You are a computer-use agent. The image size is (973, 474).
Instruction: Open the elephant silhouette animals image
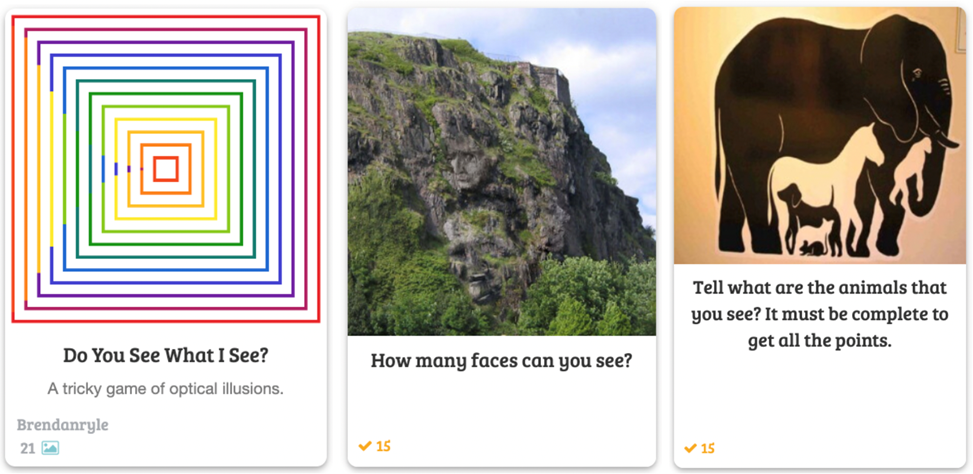click(x=820, y=136)
